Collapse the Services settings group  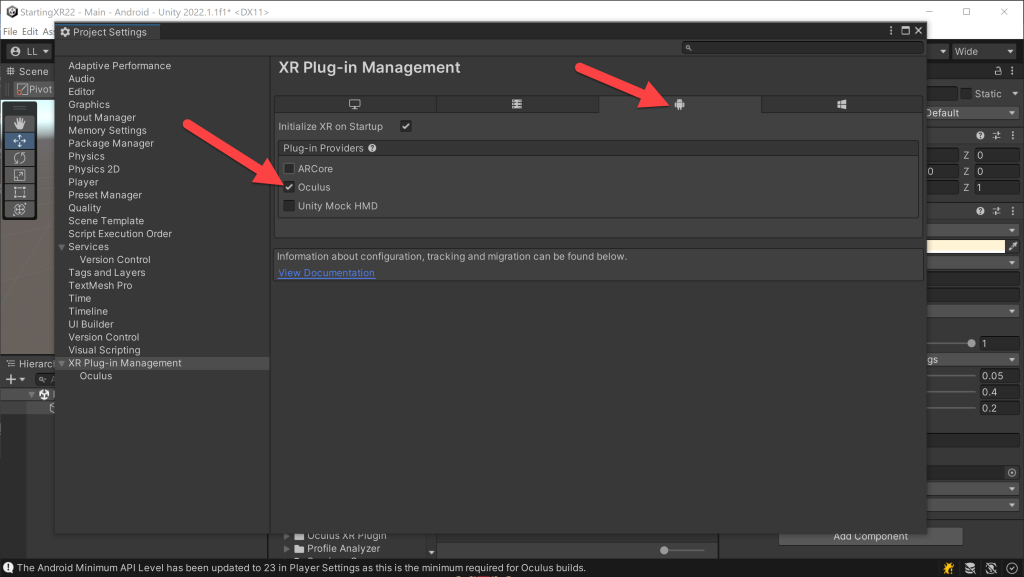tap(61, 247)
